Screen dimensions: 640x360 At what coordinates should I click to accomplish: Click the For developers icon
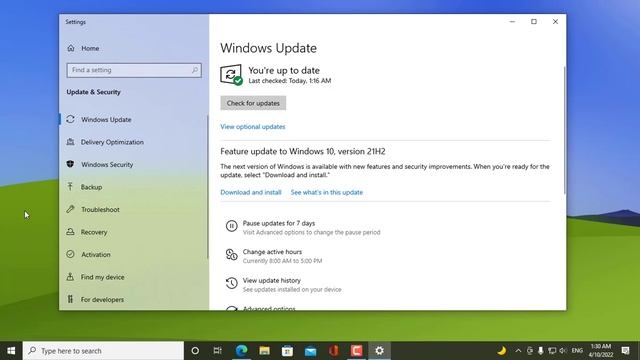[70, 299]
